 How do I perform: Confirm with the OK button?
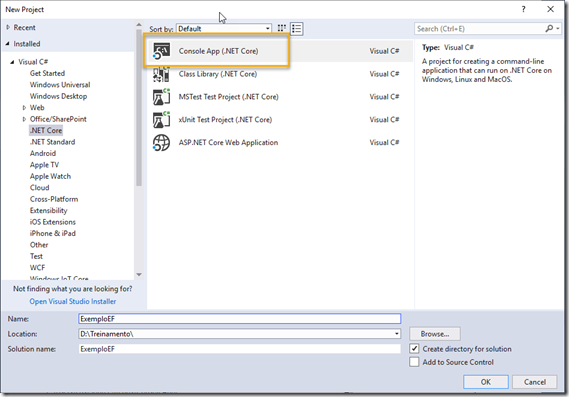tap(486, 382)
